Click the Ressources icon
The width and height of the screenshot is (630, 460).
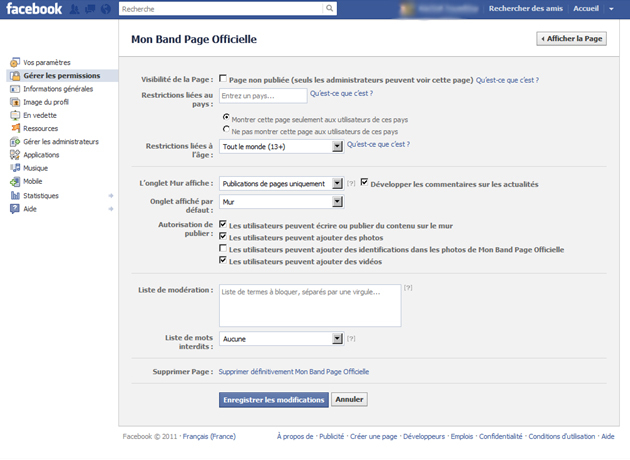(15, 128)
